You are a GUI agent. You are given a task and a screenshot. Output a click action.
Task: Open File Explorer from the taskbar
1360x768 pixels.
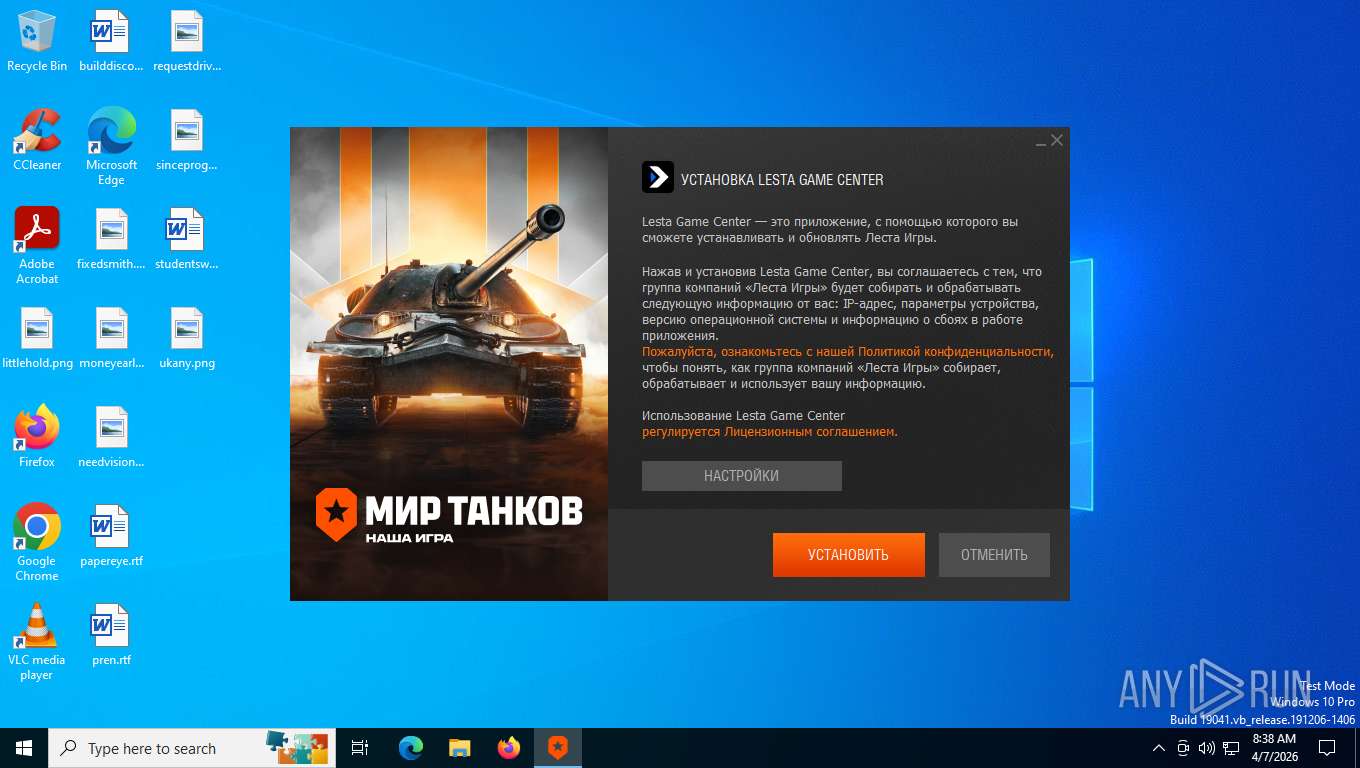coord(459,748)
